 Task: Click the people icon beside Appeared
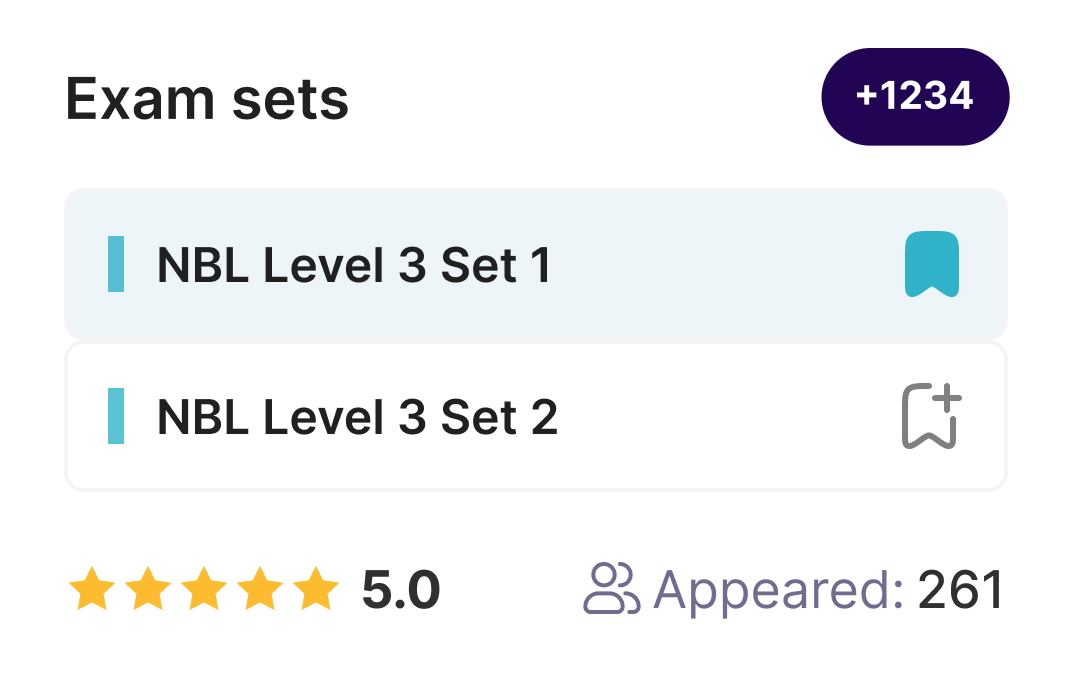point(610,589)
